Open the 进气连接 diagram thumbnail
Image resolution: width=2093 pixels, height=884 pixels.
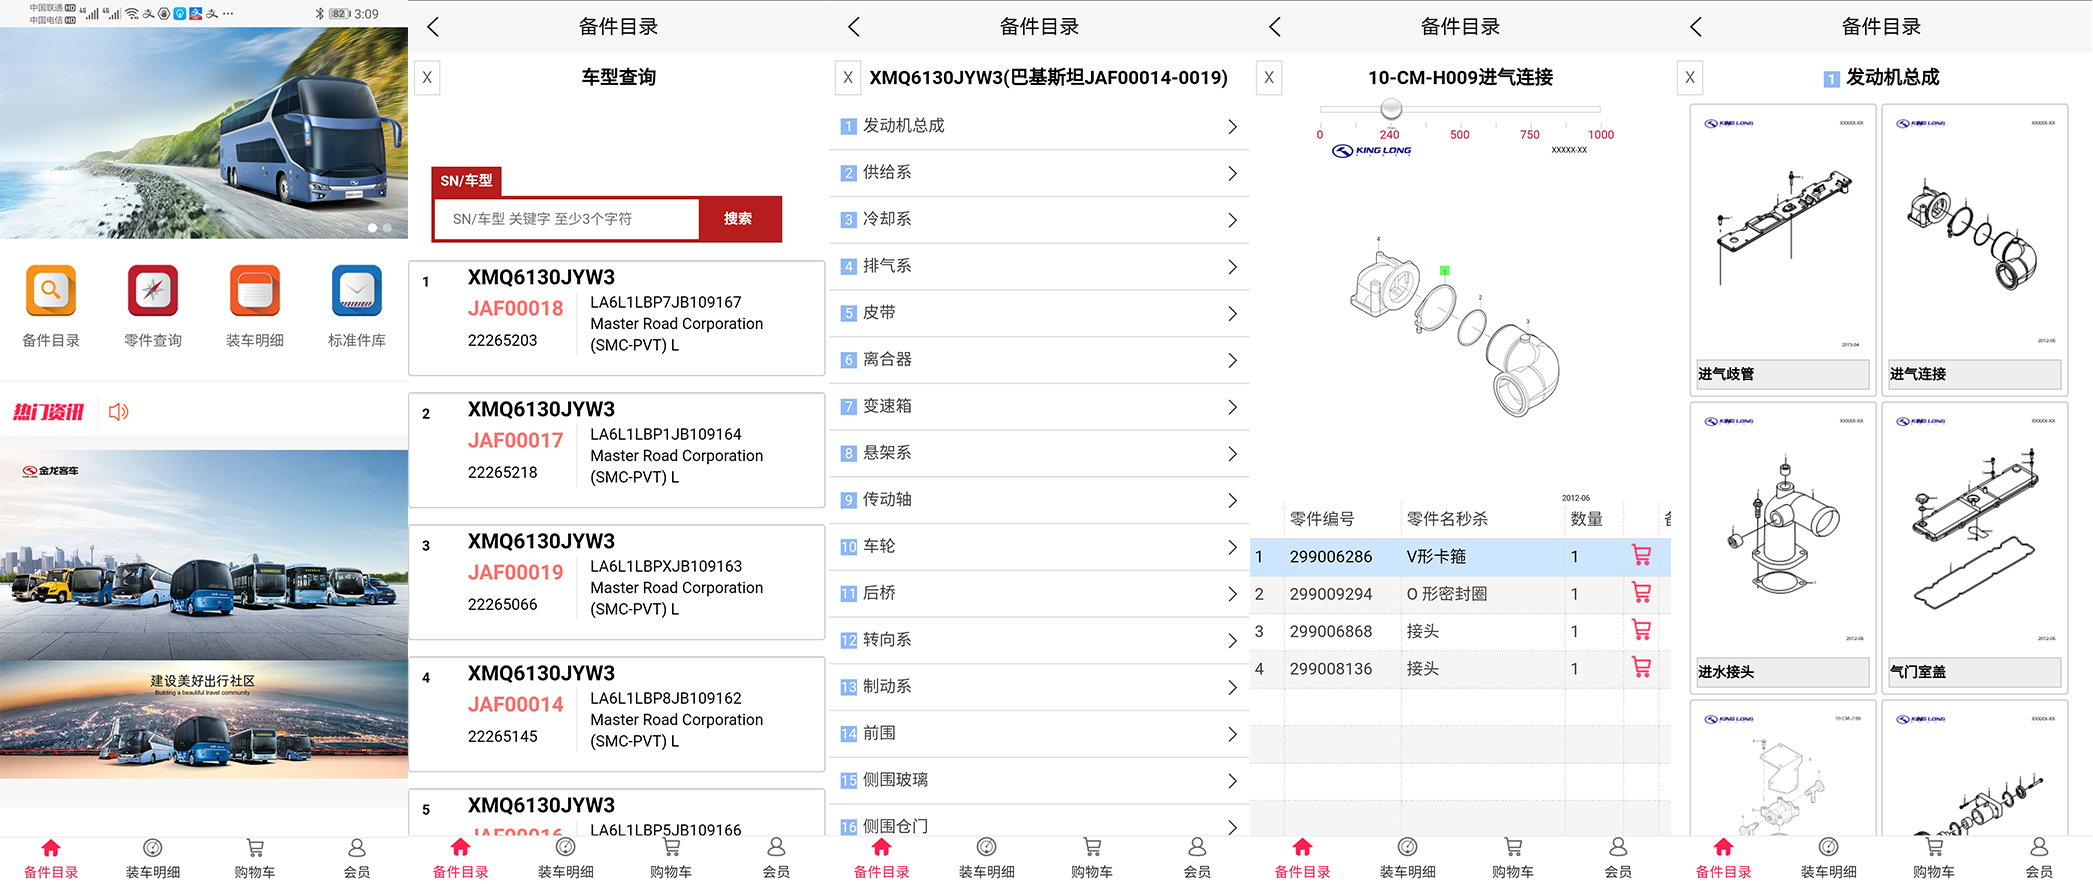click(1975, 249)
